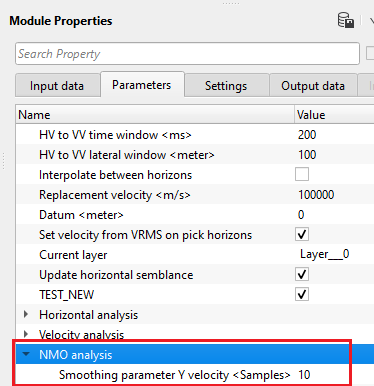Select the Interpolate between horizons row label
The image size is (374, 386).
click(x=116, y=175)
